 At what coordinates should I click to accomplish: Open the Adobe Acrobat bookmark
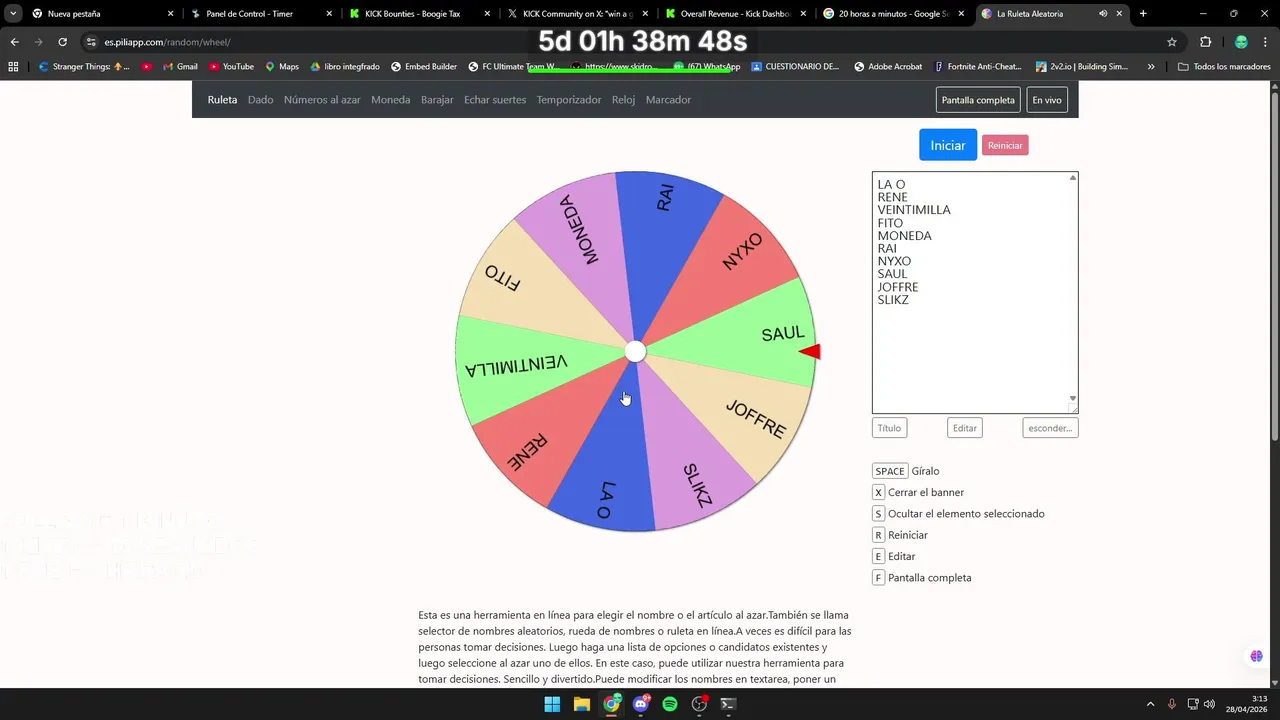click(x=888, y=66)
